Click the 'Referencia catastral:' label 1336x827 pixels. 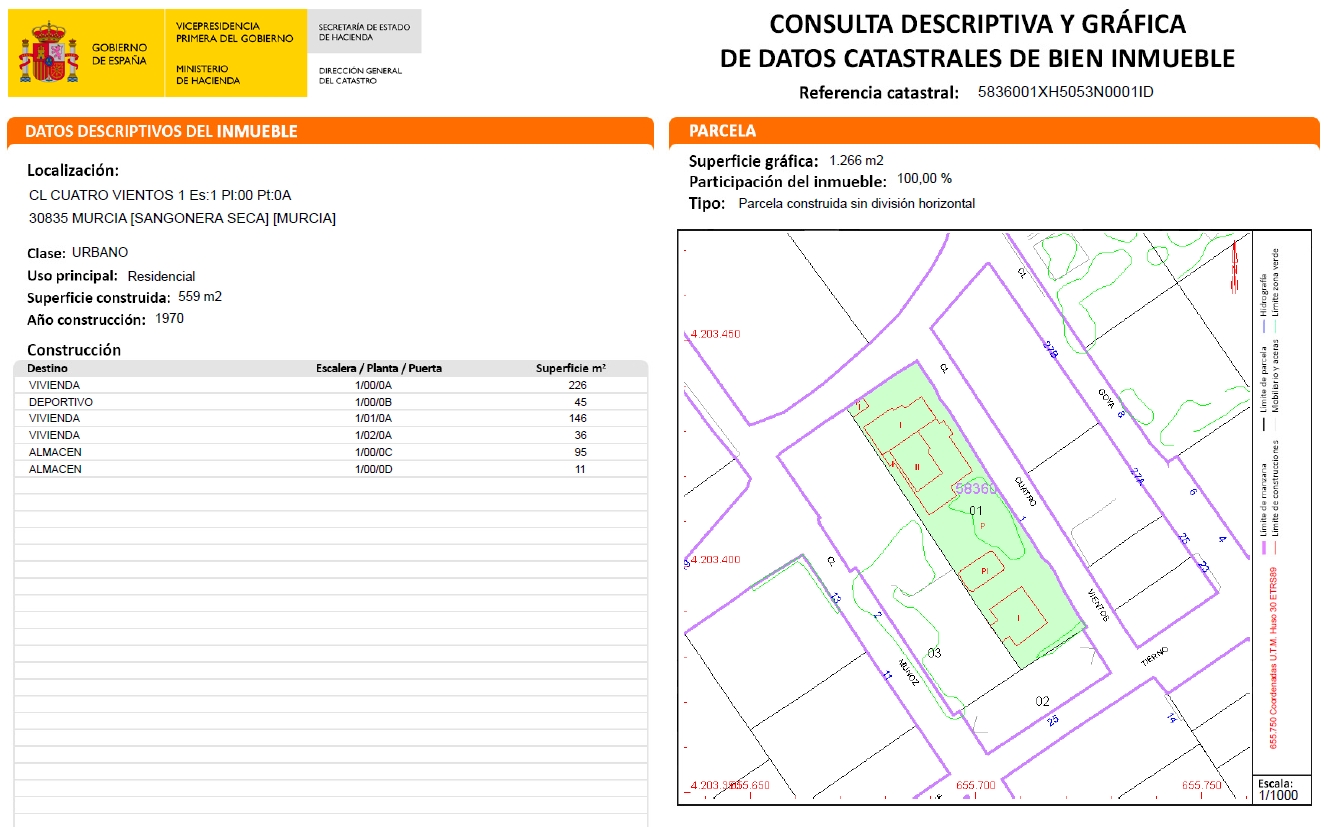879,93
